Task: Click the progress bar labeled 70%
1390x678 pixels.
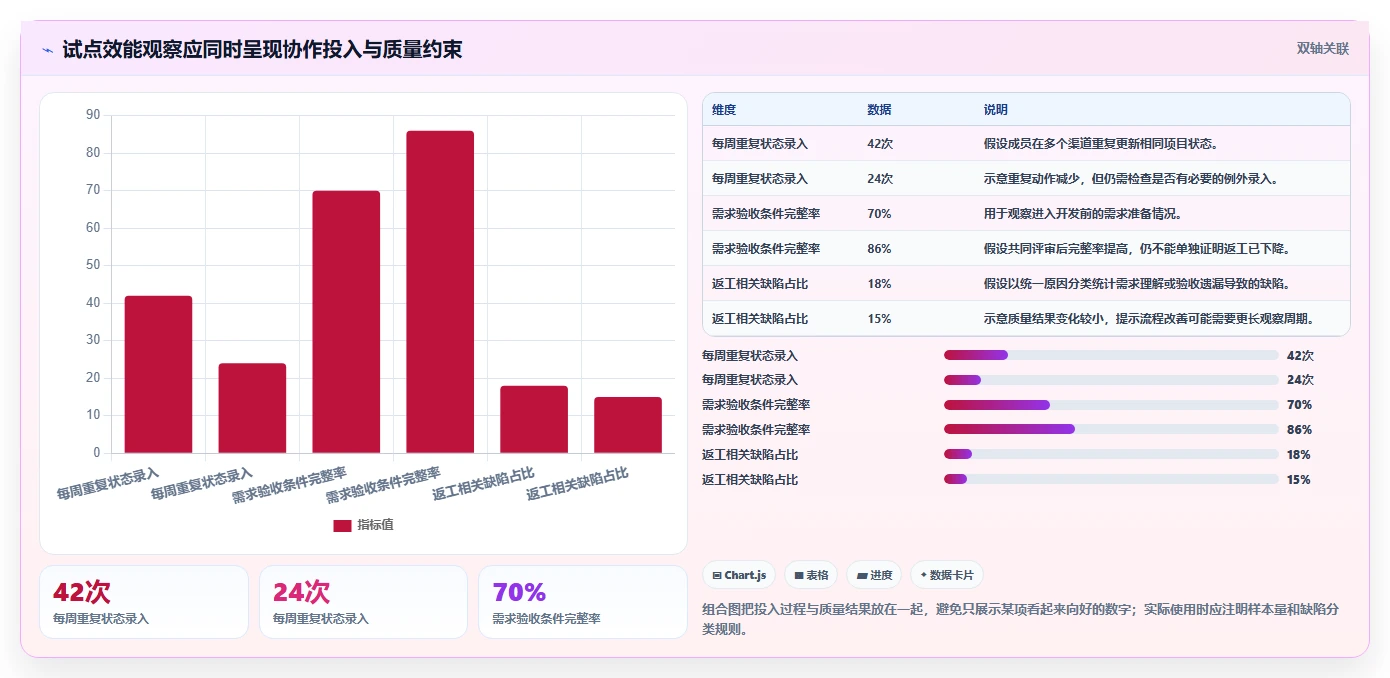Action: (1111, 405)
